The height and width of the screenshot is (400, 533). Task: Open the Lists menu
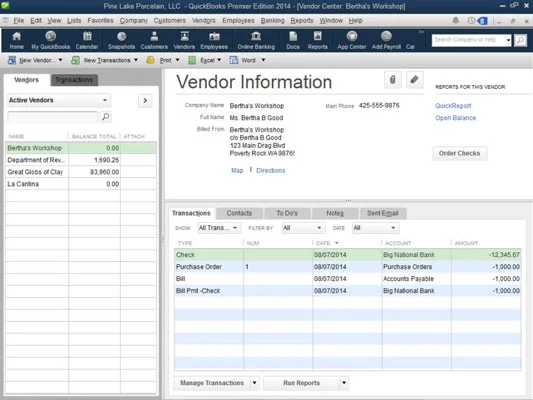[74, 20]
